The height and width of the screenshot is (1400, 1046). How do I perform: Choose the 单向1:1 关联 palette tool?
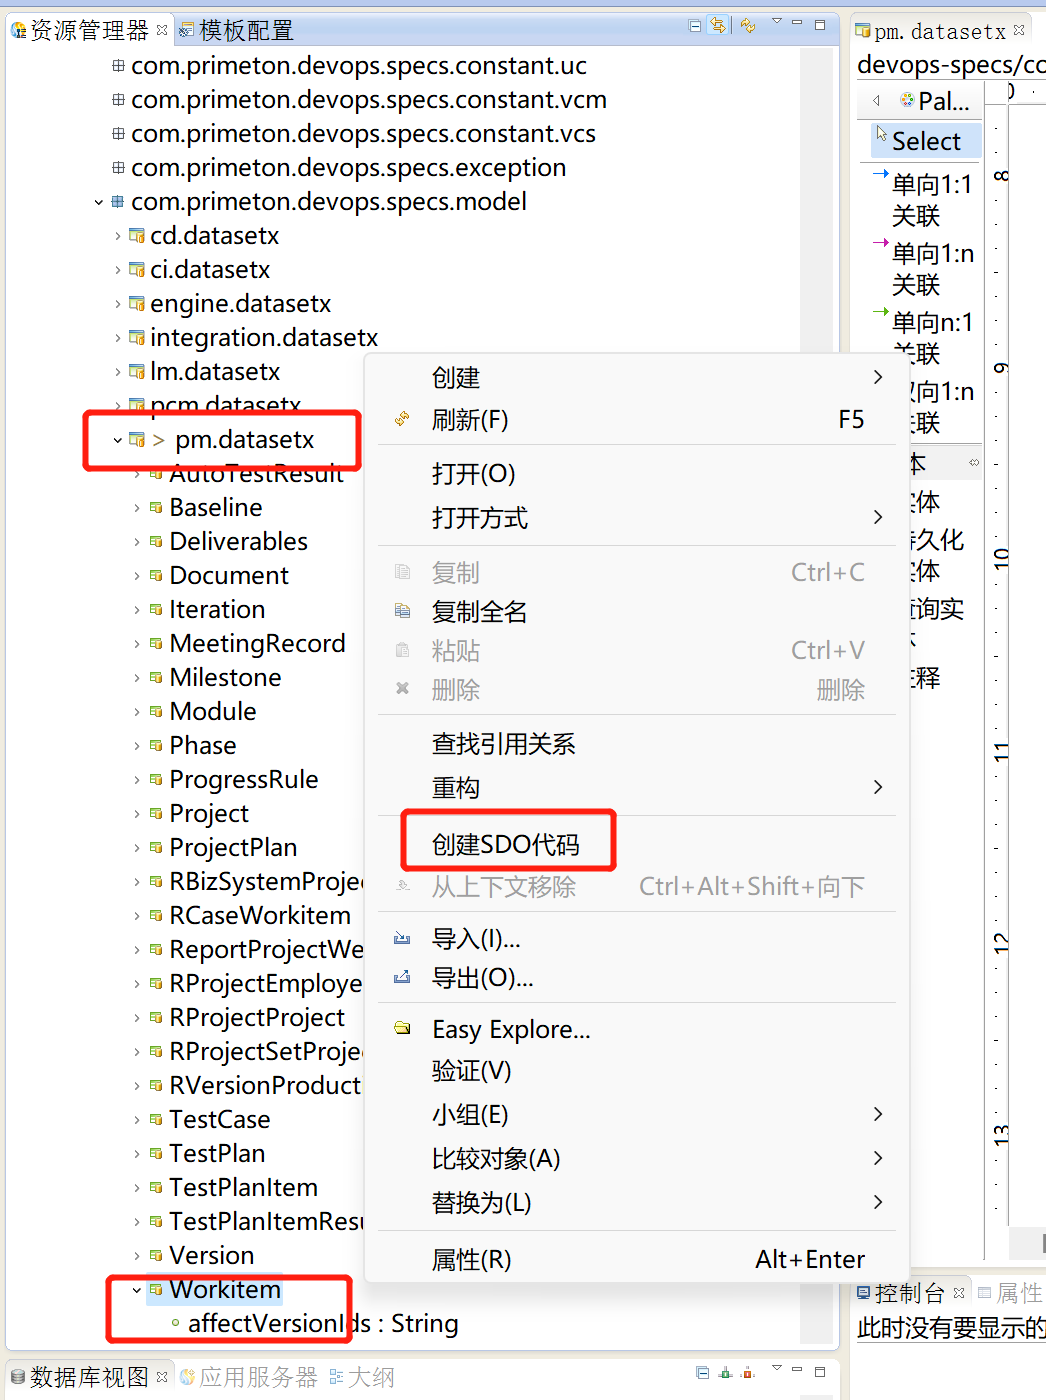coord(930,199)
